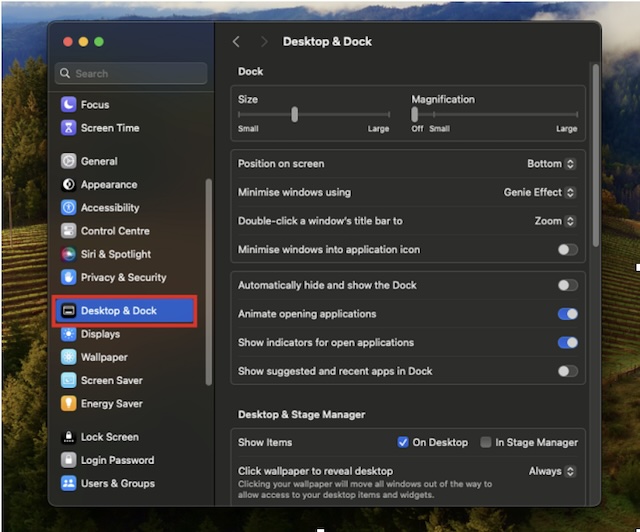Click the sidebar vertical scrollbar

coord(209,282)
